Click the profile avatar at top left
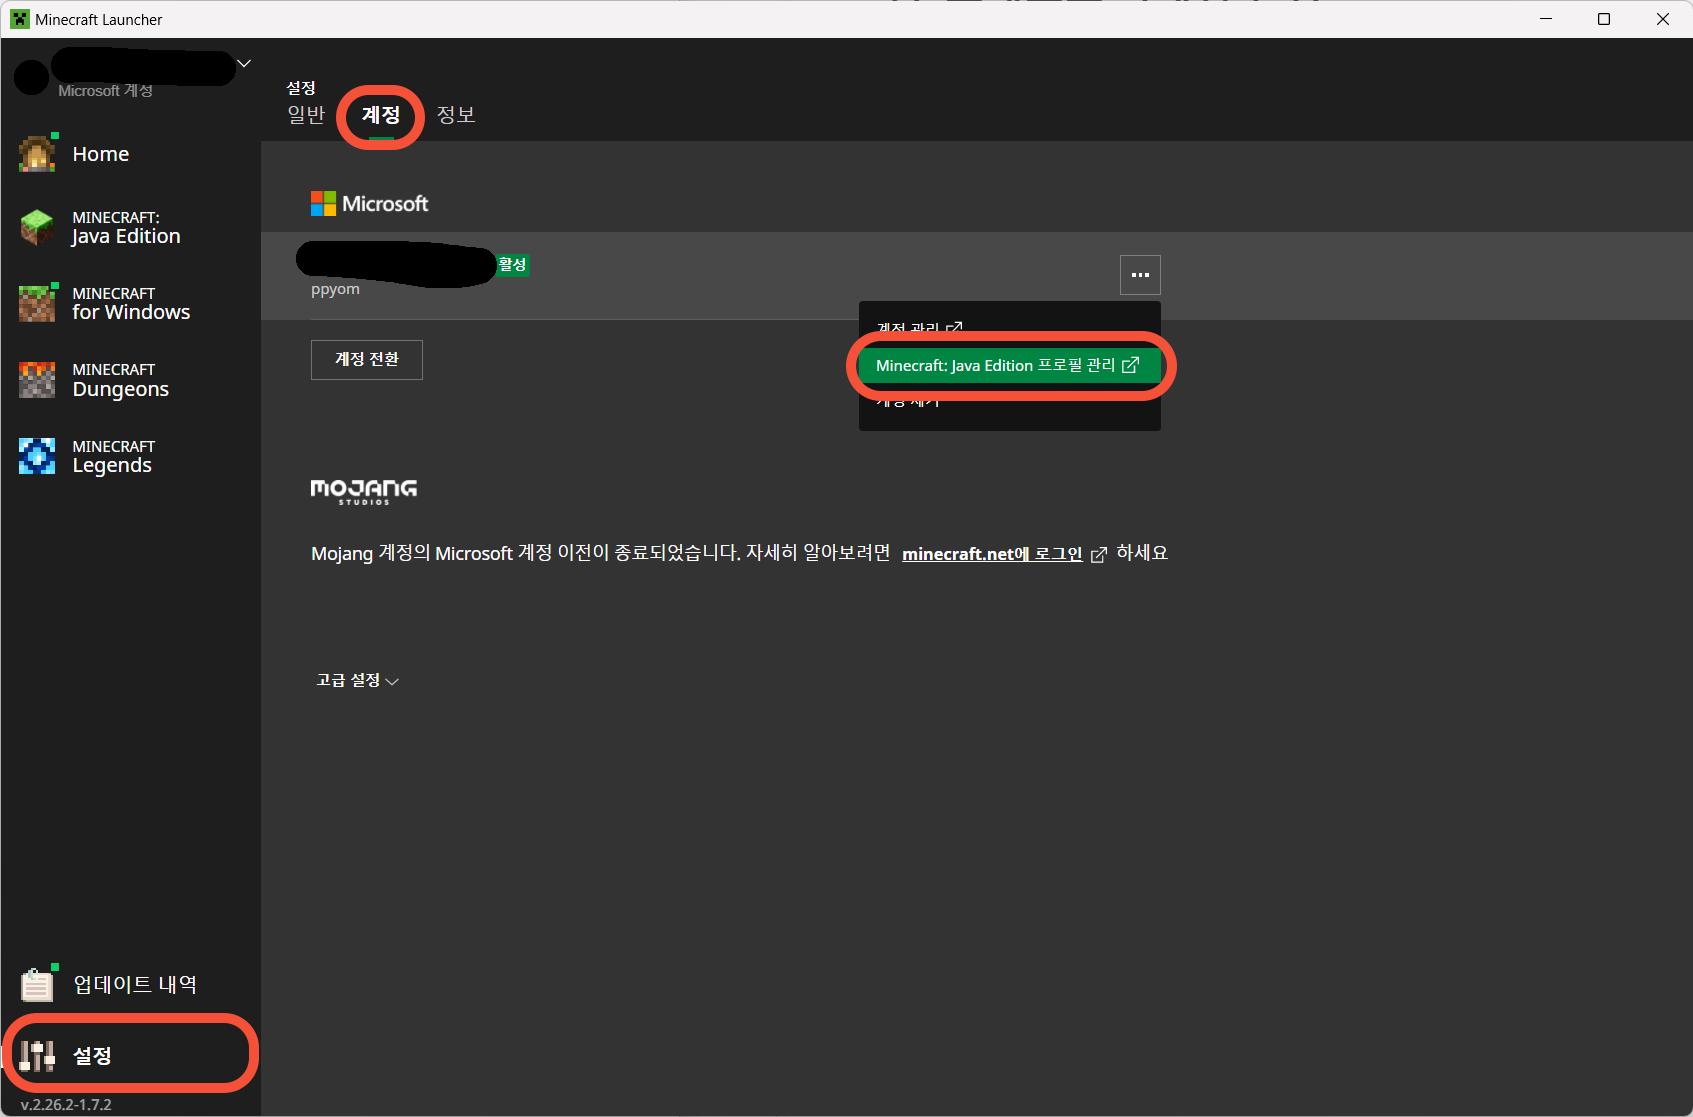The width and height of the screenshot is (1693, 1117). [32, 77]
